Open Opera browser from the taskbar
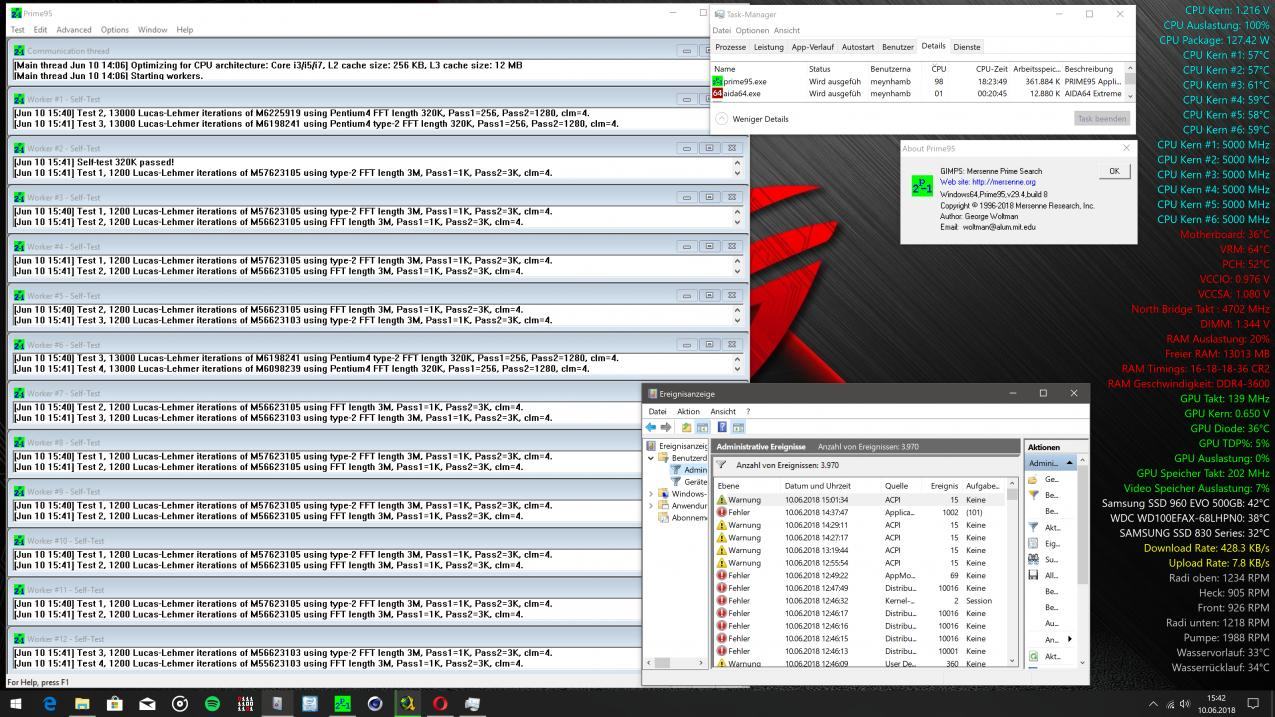Screen dimensions: 1275x717 tap(439, 703)
